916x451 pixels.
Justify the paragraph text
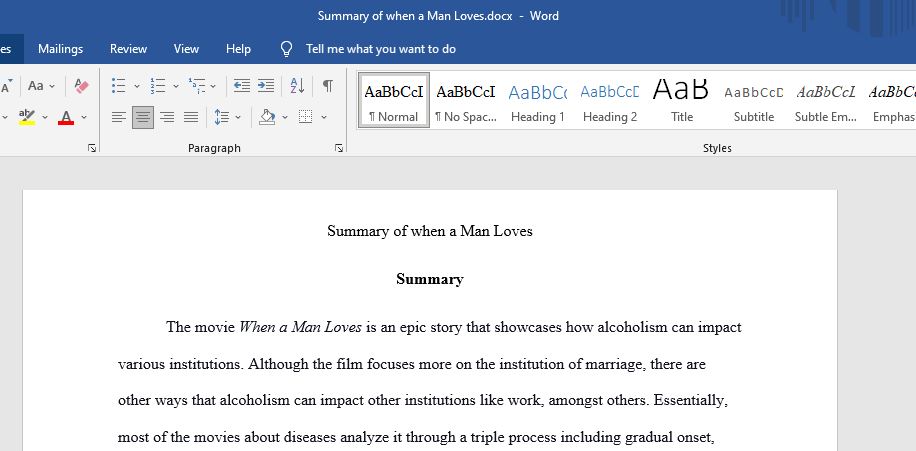(191, 117)
